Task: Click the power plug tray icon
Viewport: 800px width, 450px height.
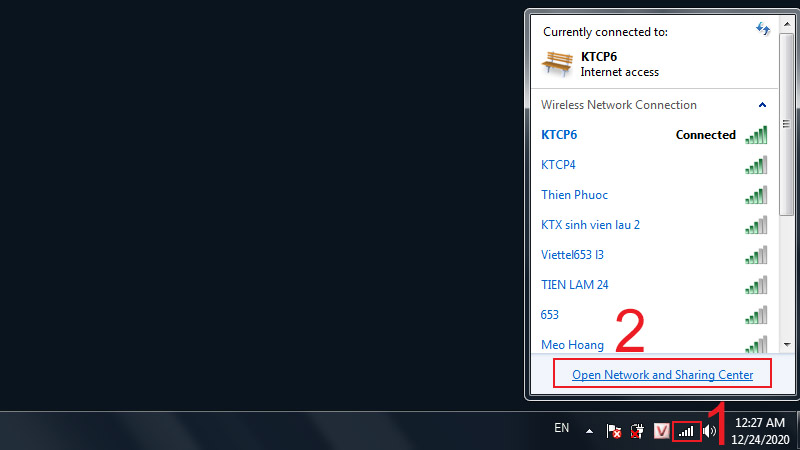Action: click(637, 431)
